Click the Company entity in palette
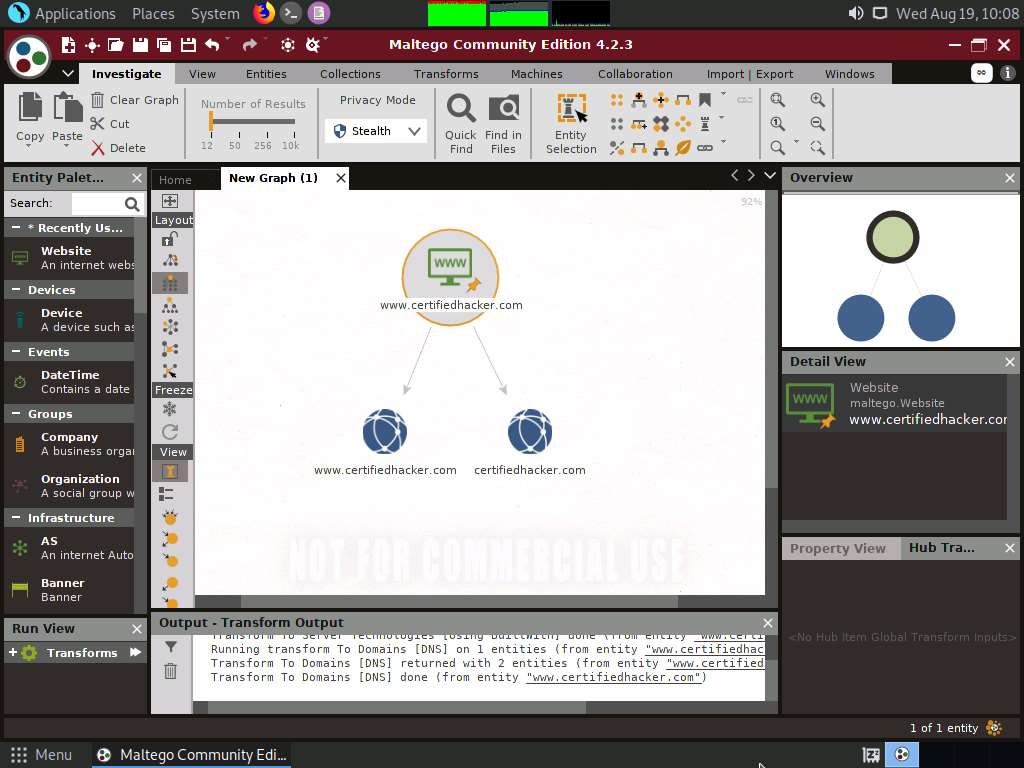Viewport: 1024px width, 768px height. pos(69,444)
